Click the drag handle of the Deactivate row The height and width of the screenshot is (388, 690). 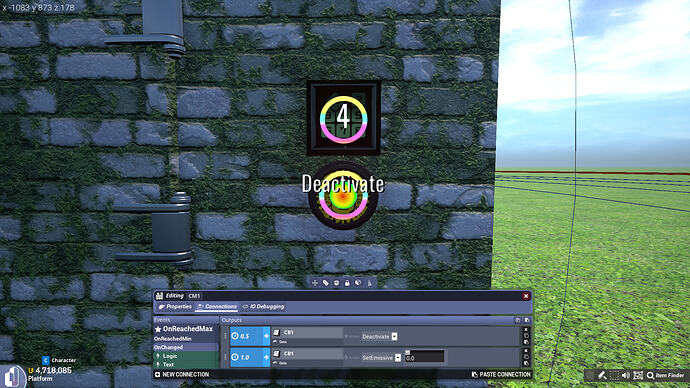[225, 336]
